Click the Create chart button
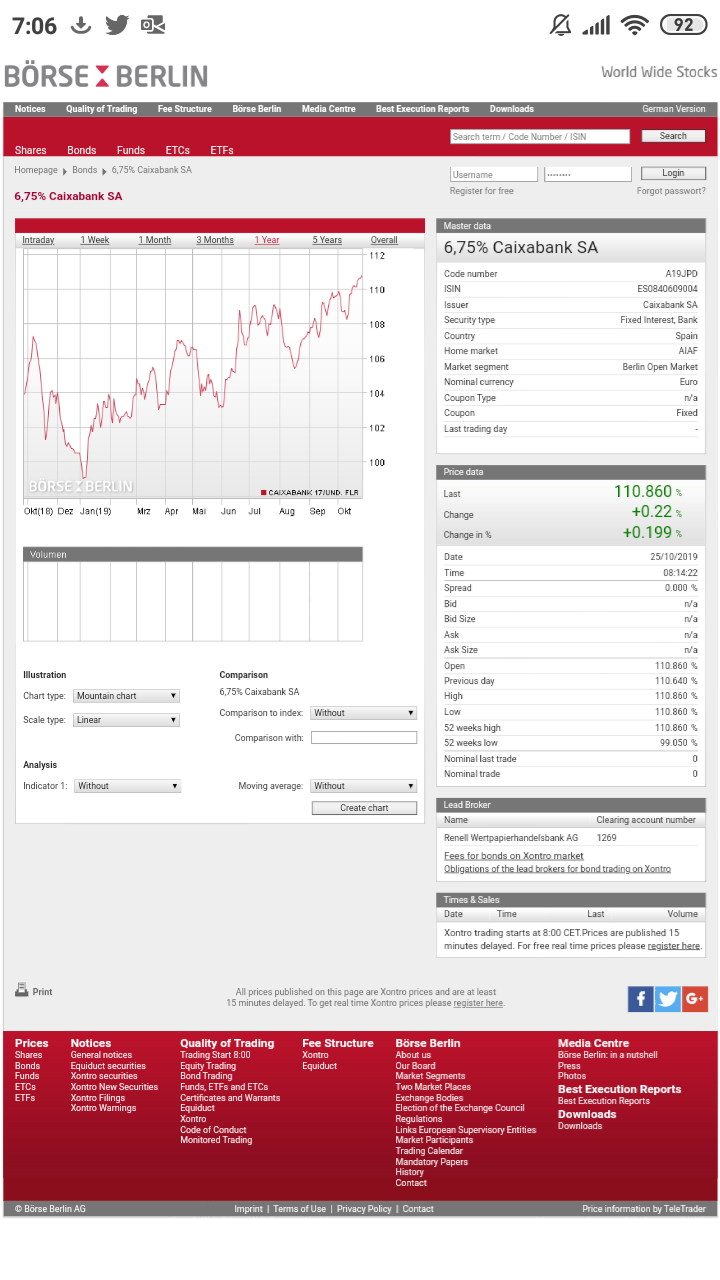The width and height of the screenshot is (720, 1280). [x=364, y=808]
